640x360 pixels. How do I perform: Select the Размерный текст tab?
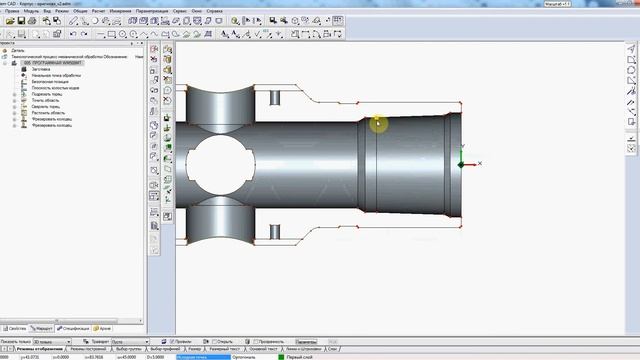coord(224,349)
